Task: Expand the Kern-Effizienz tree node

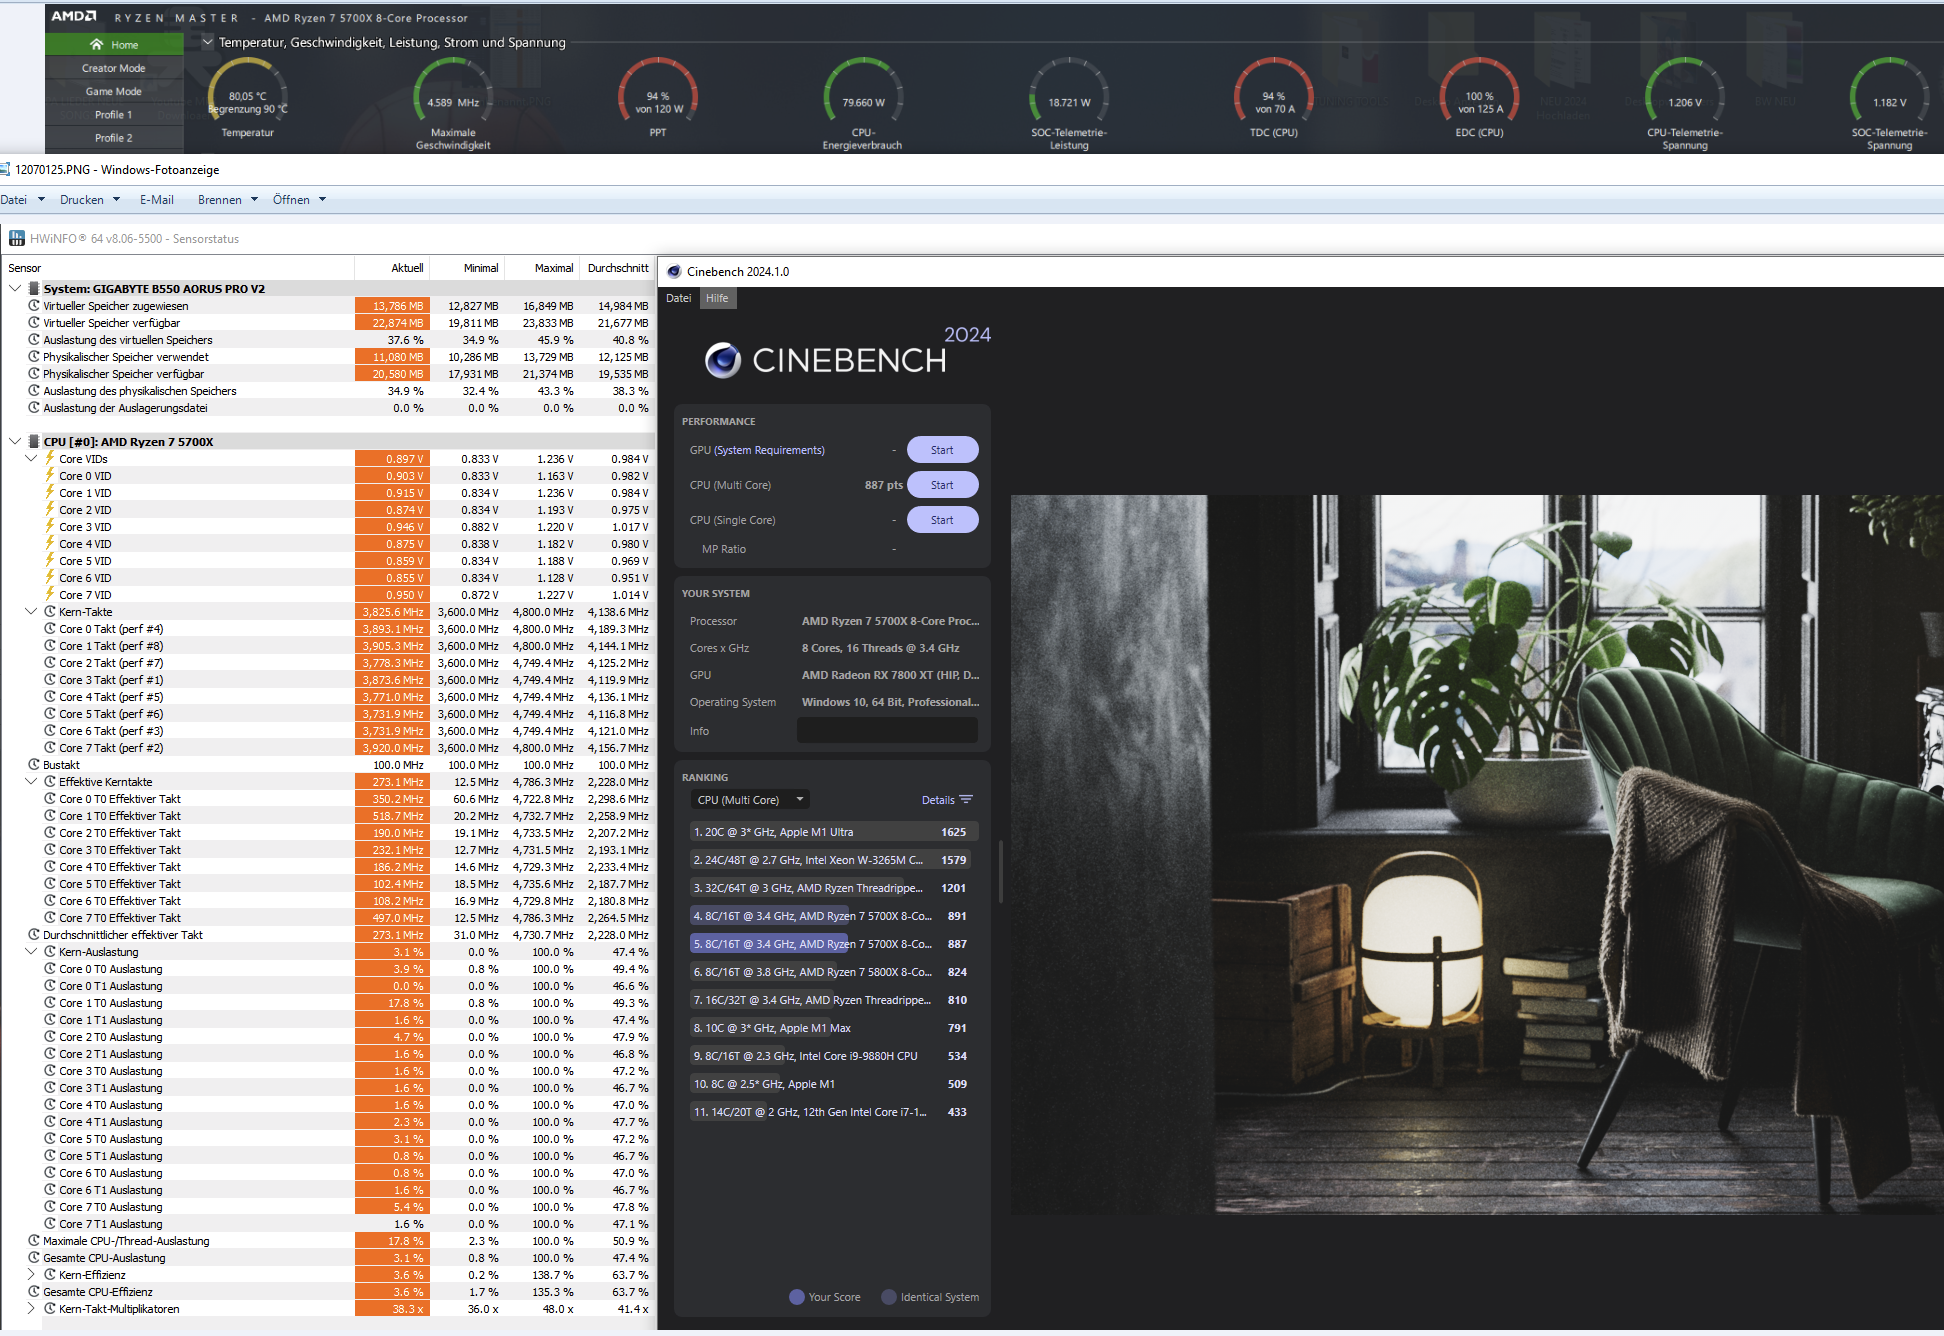Action: 31,1274
